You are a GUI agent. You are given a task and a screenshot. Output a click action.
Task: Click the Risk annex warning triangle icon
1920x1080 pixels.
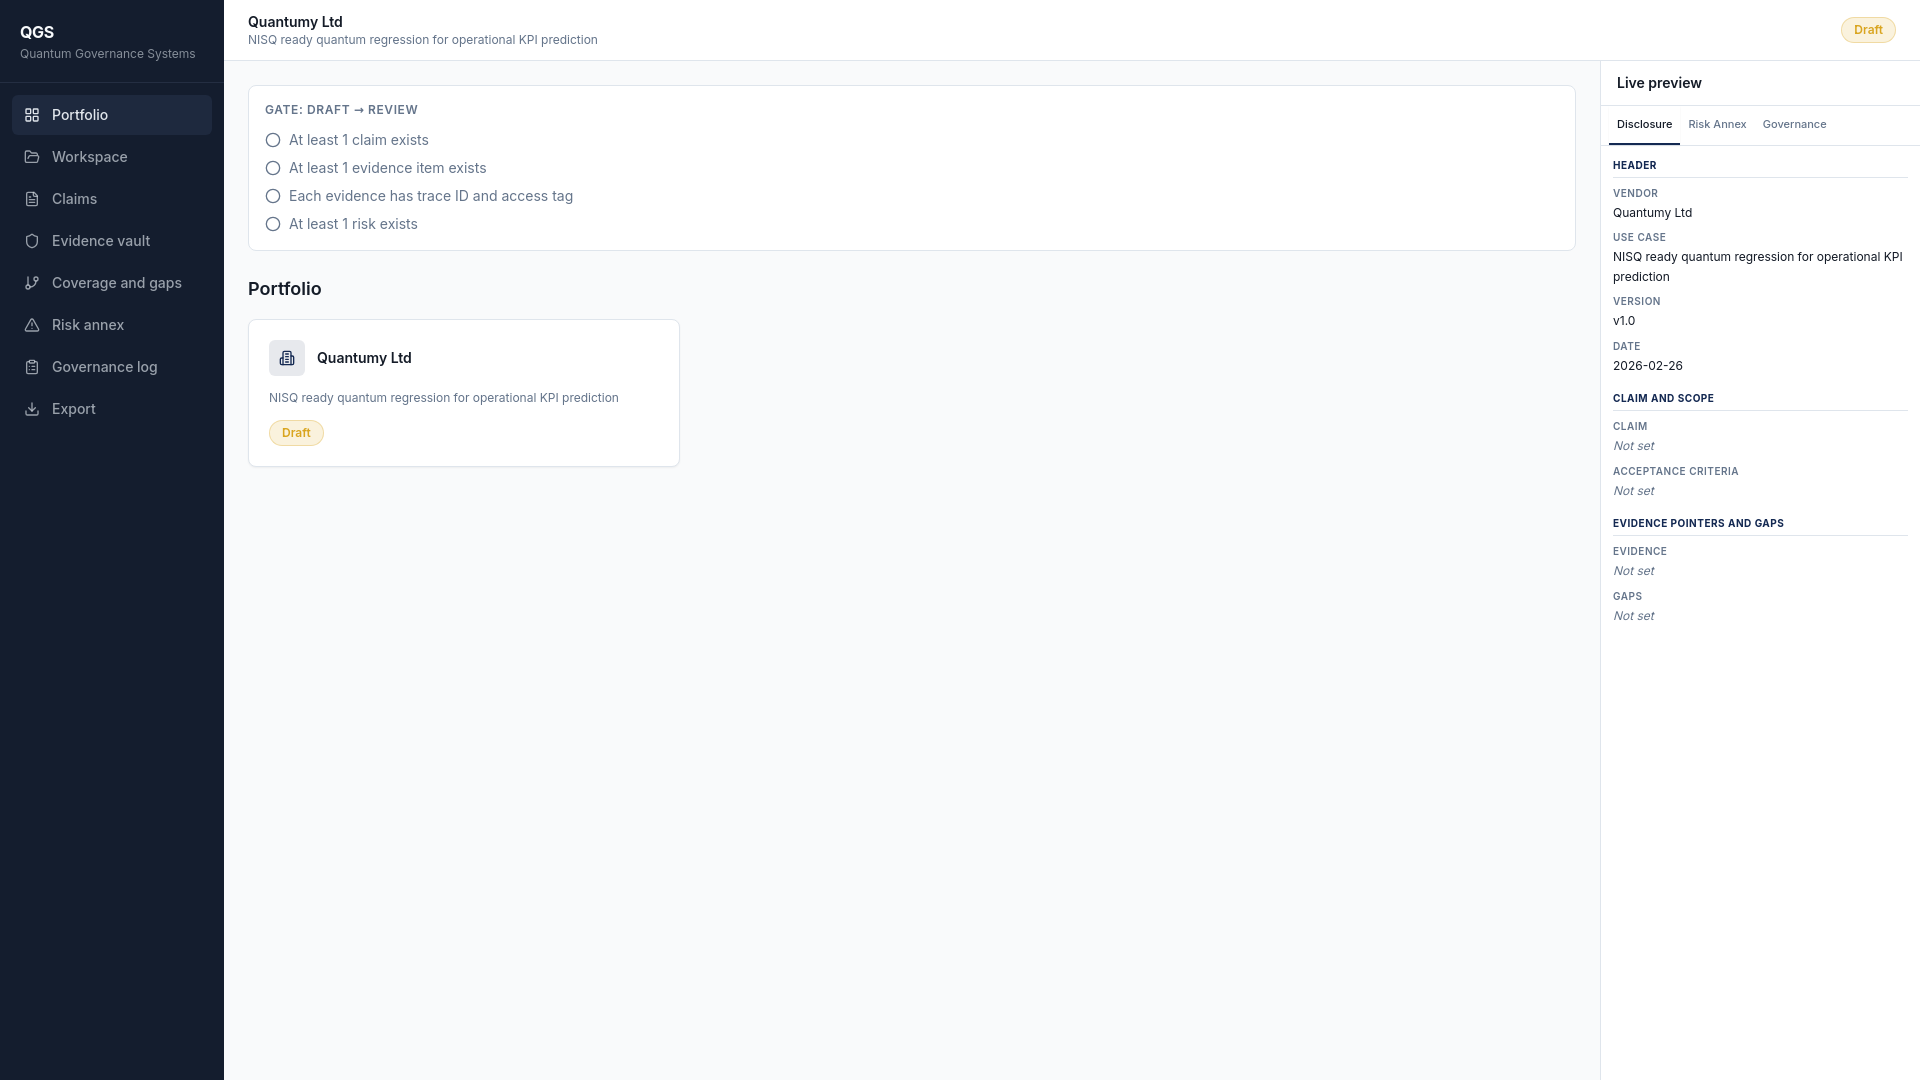point(32,325)
